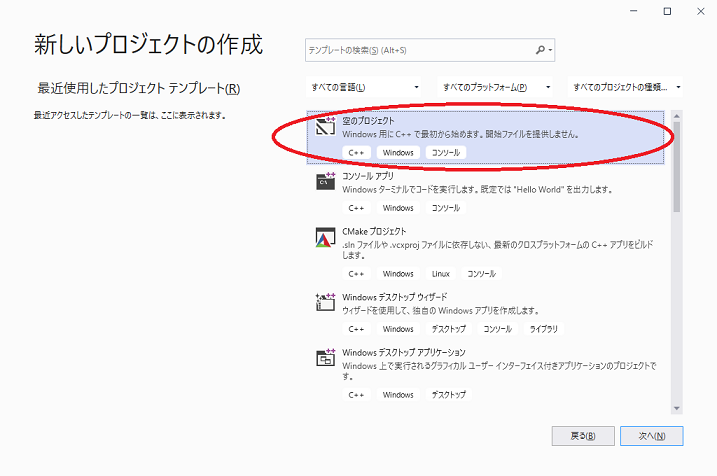717x476 pixels.
Task: Close the new project dialog
Action: [x=701, y=11]
